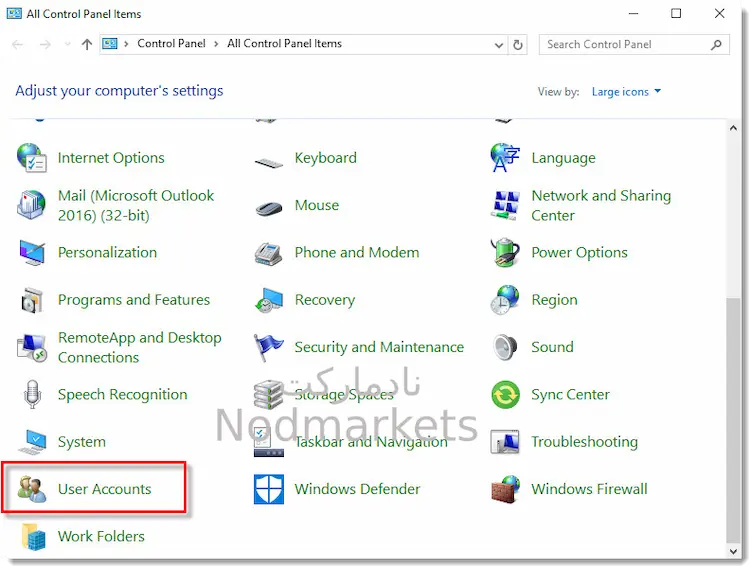This screenshot has height=567, width=750.
Task: Open the recent locations dropdown arrow
Action: point(67,44)
